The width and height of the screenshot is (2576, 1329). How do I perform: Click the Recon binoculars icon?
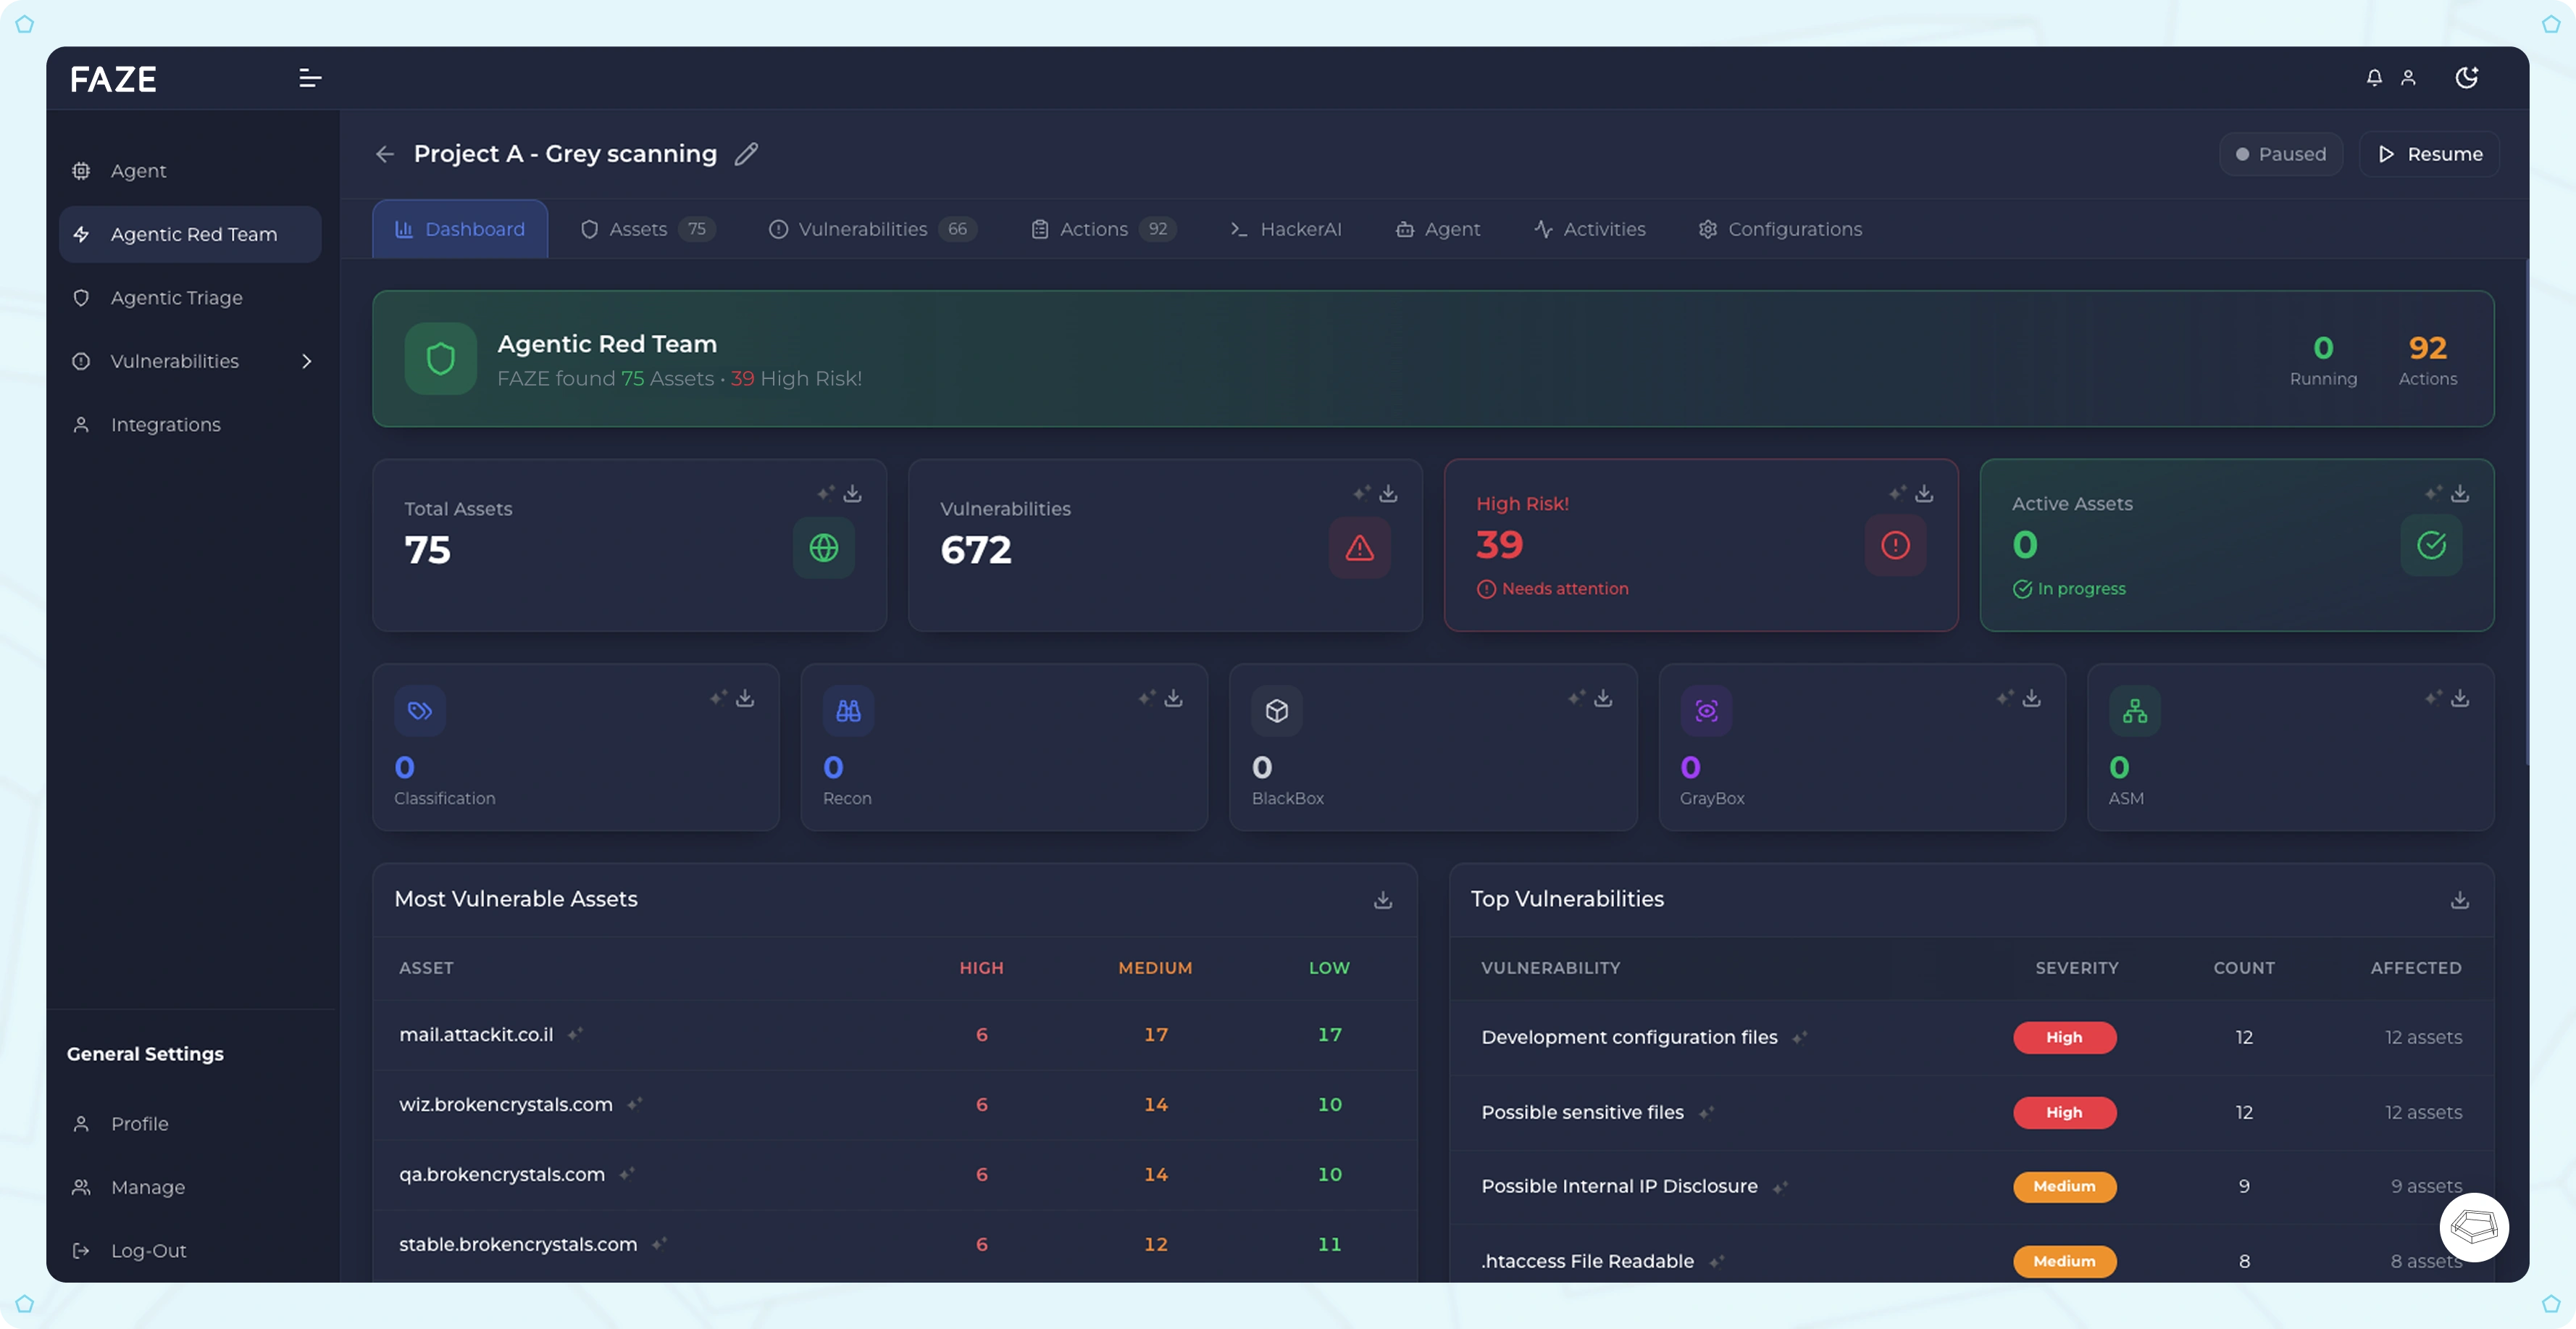[848, 711]
